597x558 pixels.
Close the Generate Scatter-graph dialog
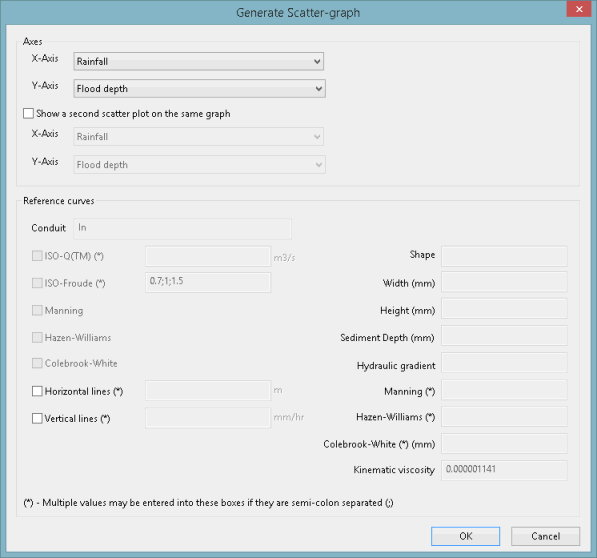pyautogui.click(x=579, y=9)
